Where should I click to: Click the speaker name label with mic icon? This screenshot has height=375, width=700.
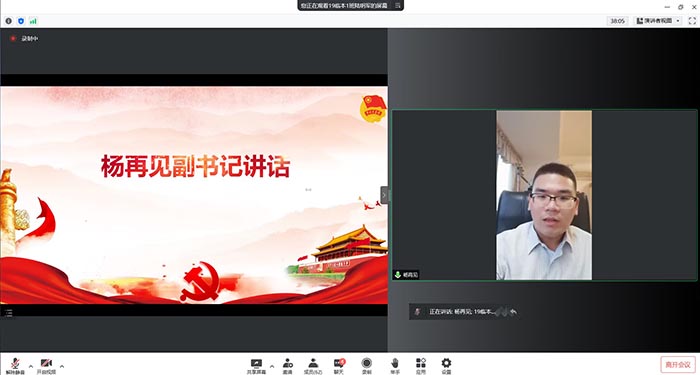(406, 275)
